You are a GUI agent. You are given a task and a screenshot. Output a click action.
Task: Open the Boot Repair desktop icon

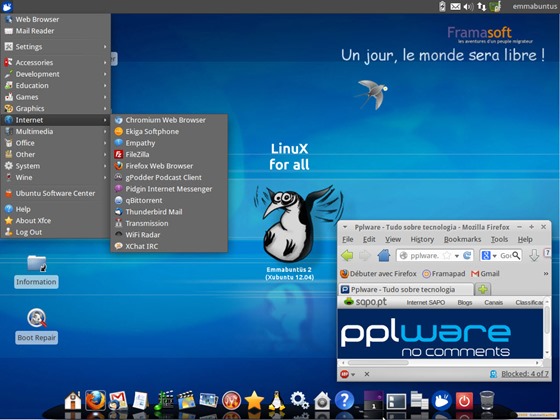36,325
